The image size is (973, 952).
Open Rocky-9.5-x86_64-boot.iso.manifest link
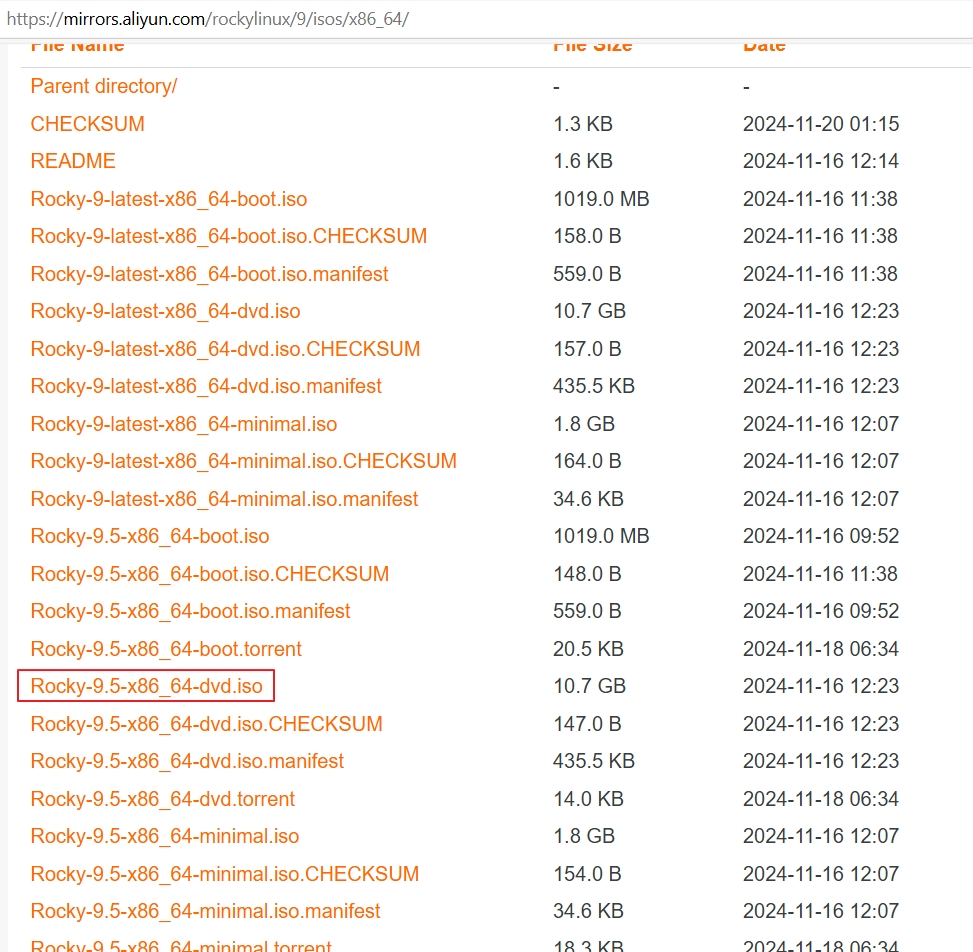pyautogui.click(x=191, y=612)
